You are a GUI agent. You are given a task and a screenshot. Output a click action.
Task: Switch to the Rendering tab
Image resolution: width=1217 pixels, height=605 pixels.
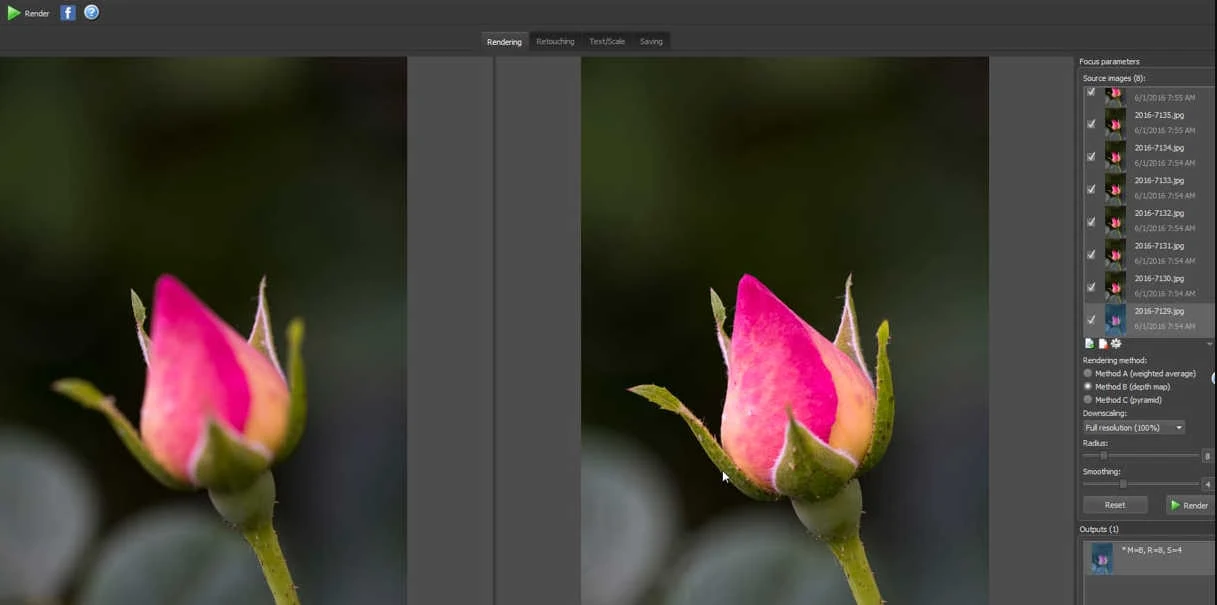(x=504, y=41)
